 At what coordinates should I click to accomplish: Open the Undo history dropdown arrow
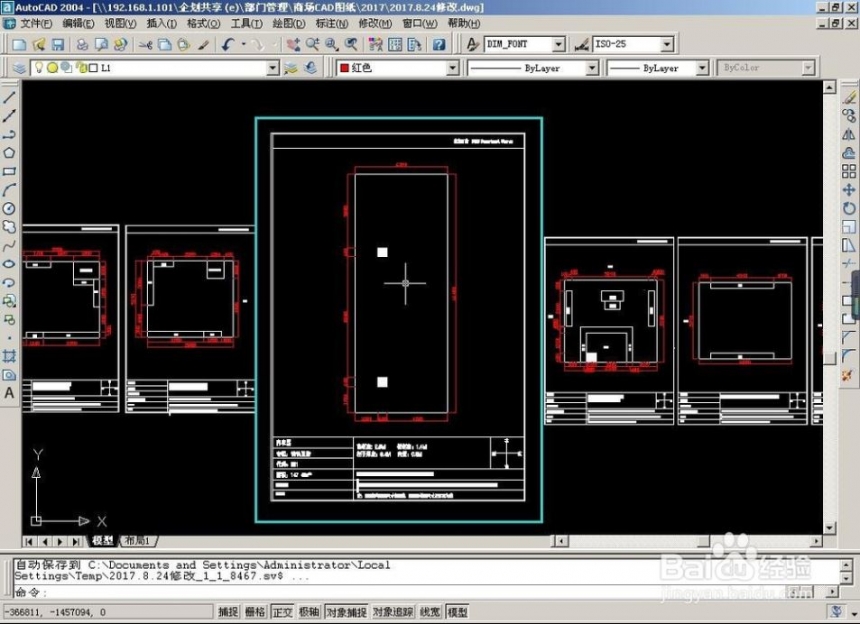click(243, 44)
